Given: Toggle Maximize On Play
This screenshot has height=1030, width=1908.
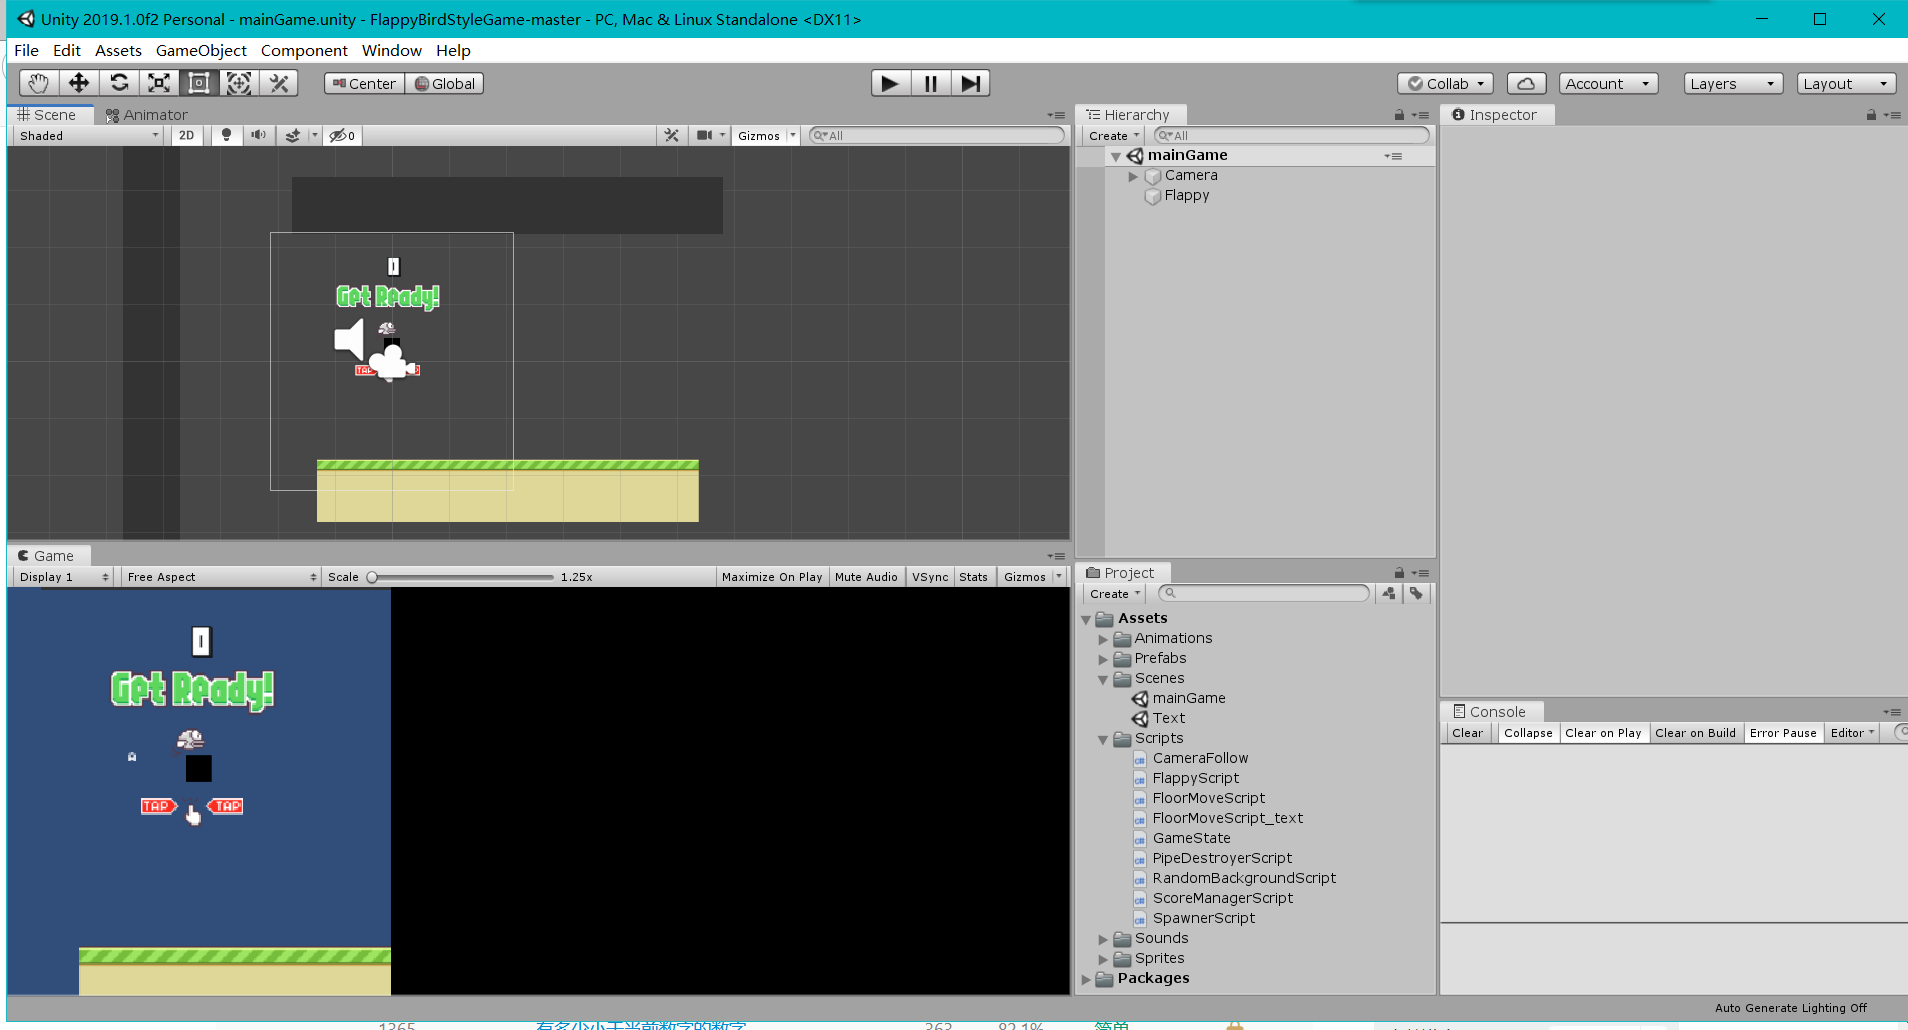Looking at the screenshot, I should pyautogui.click(x=772, y=577).
